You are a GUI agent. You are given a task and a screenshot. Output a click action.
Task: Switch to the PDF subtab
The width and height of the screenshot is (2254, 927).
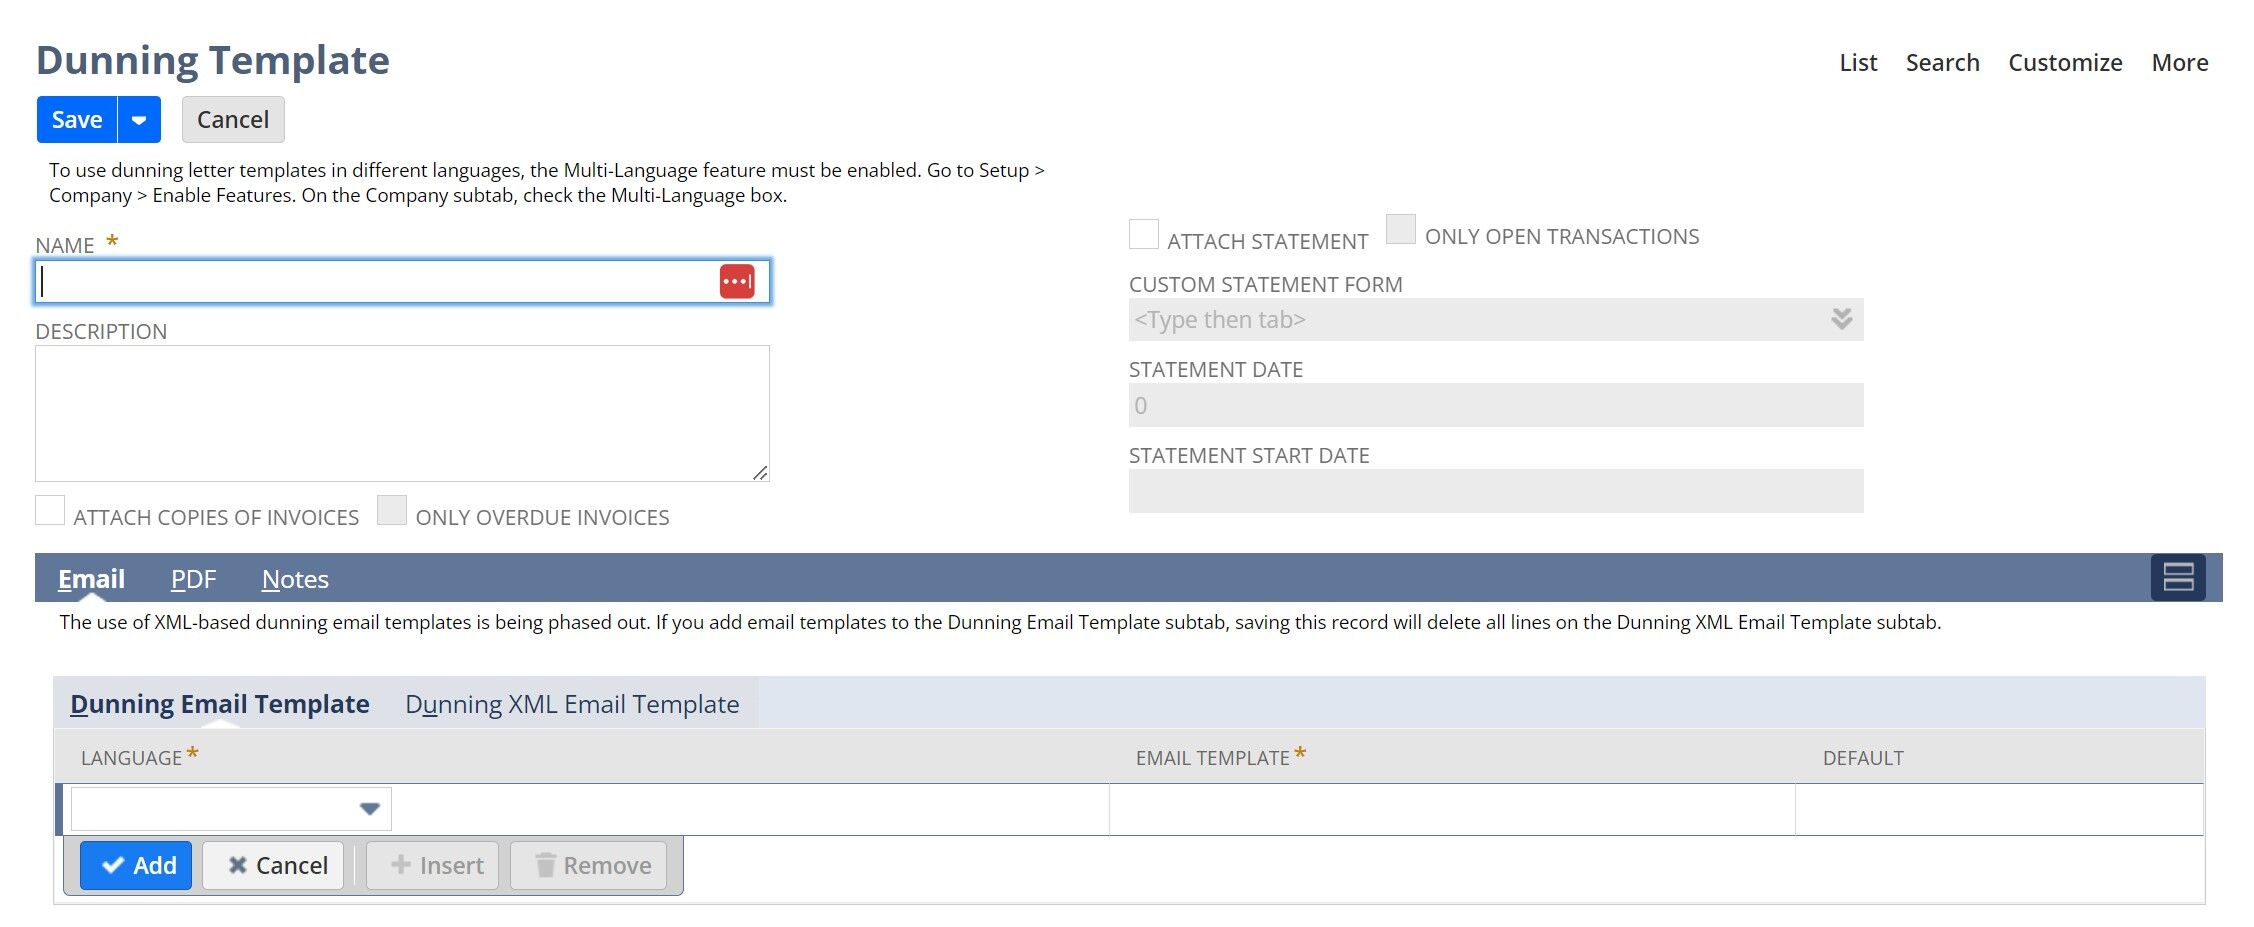[194, 578]
